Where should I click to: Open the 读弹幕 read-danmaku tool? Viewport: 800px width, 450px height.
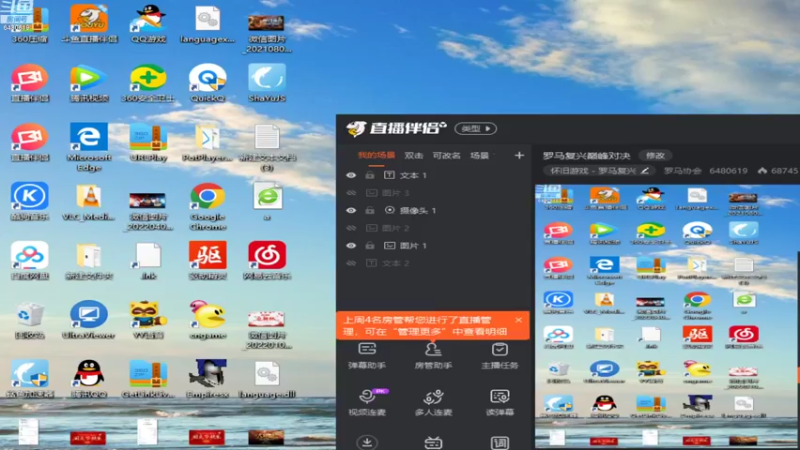499,402
